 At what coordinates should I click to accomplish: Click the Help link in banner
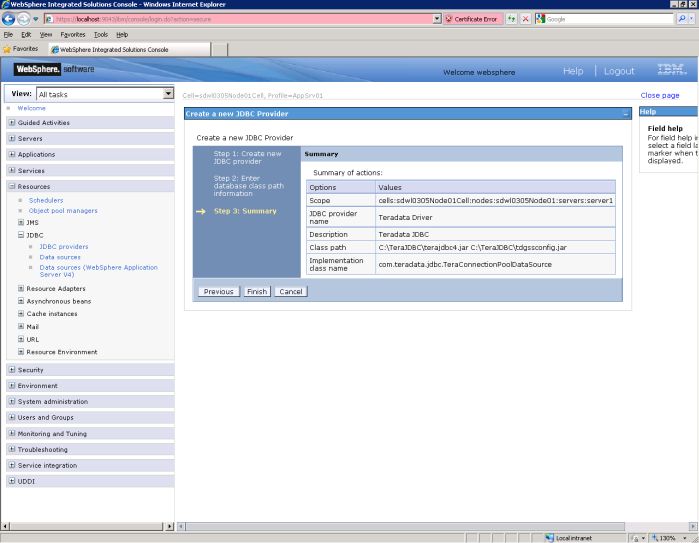click(573, 71)
